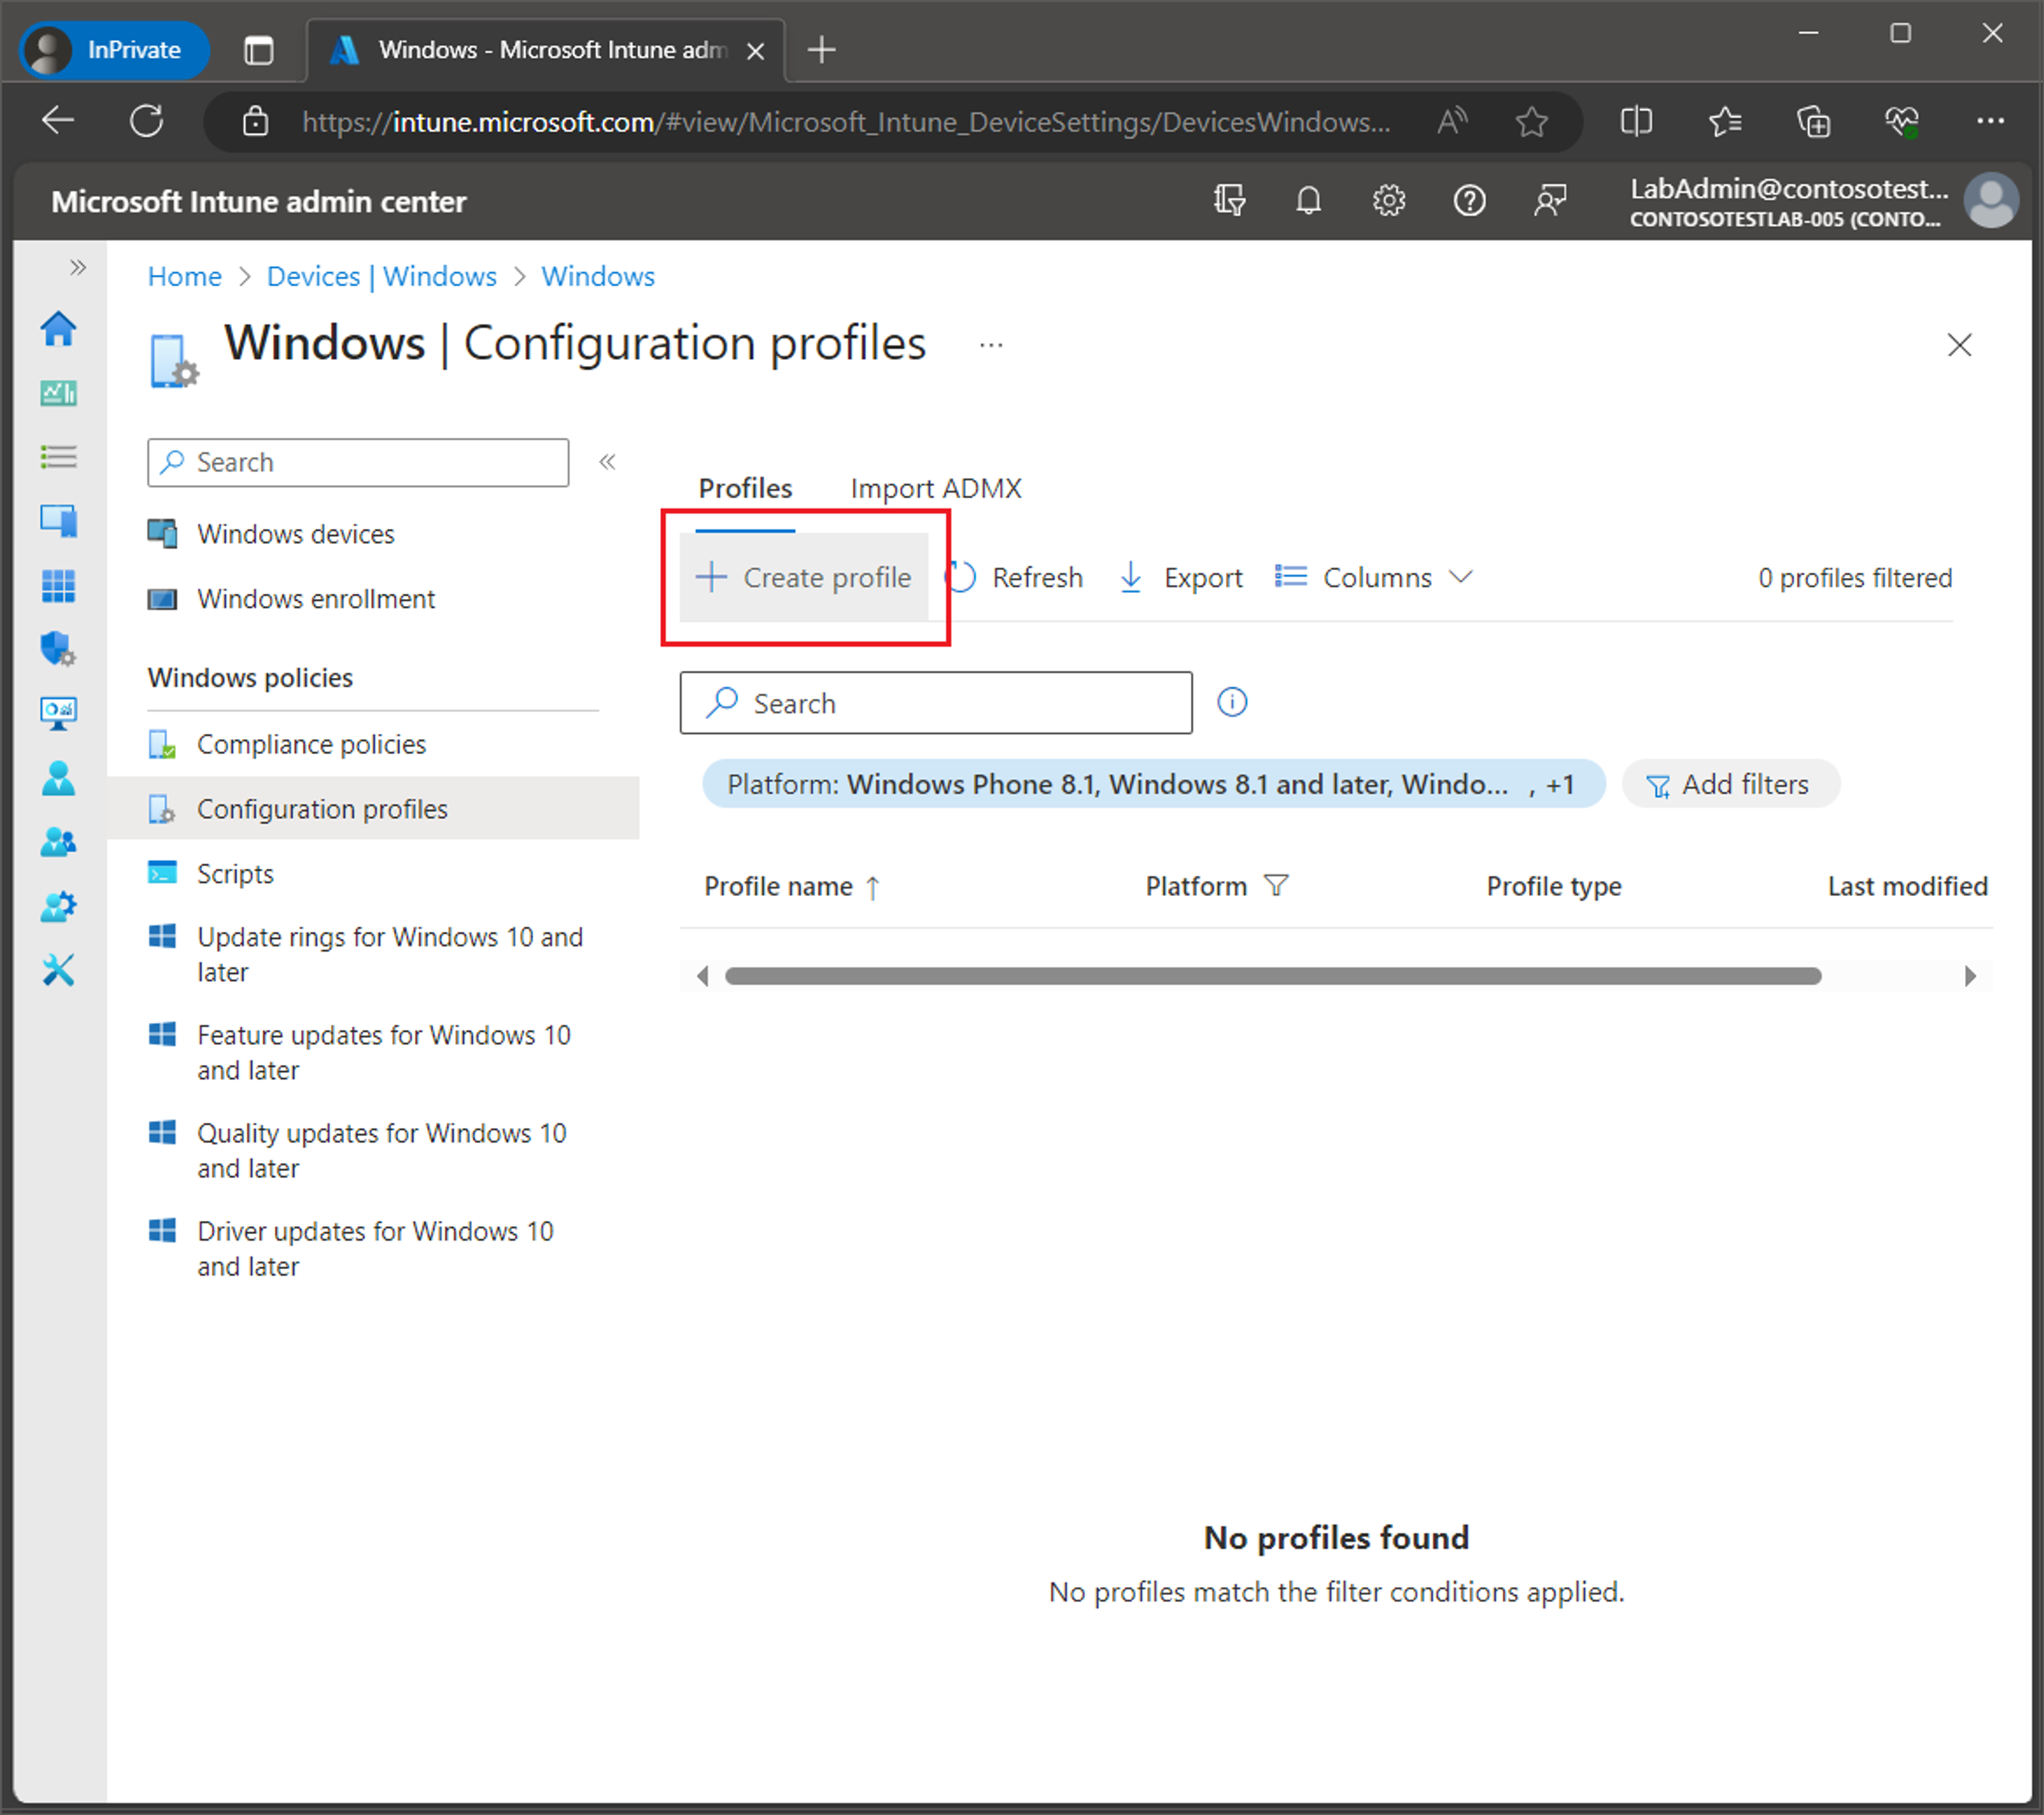This screenshot has height=1815, width=2044.
Task: Open Tenant administration icon in sidebar
Action: click(x=58, y=906)
